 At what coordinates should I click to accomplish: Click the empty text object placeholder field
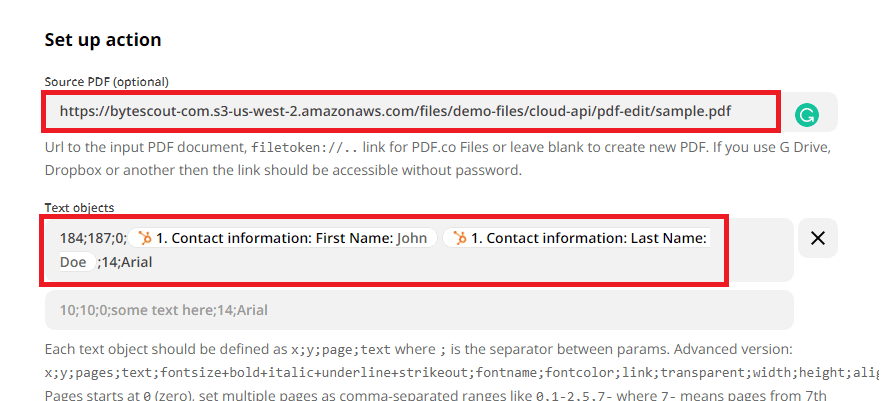[419, 310]
